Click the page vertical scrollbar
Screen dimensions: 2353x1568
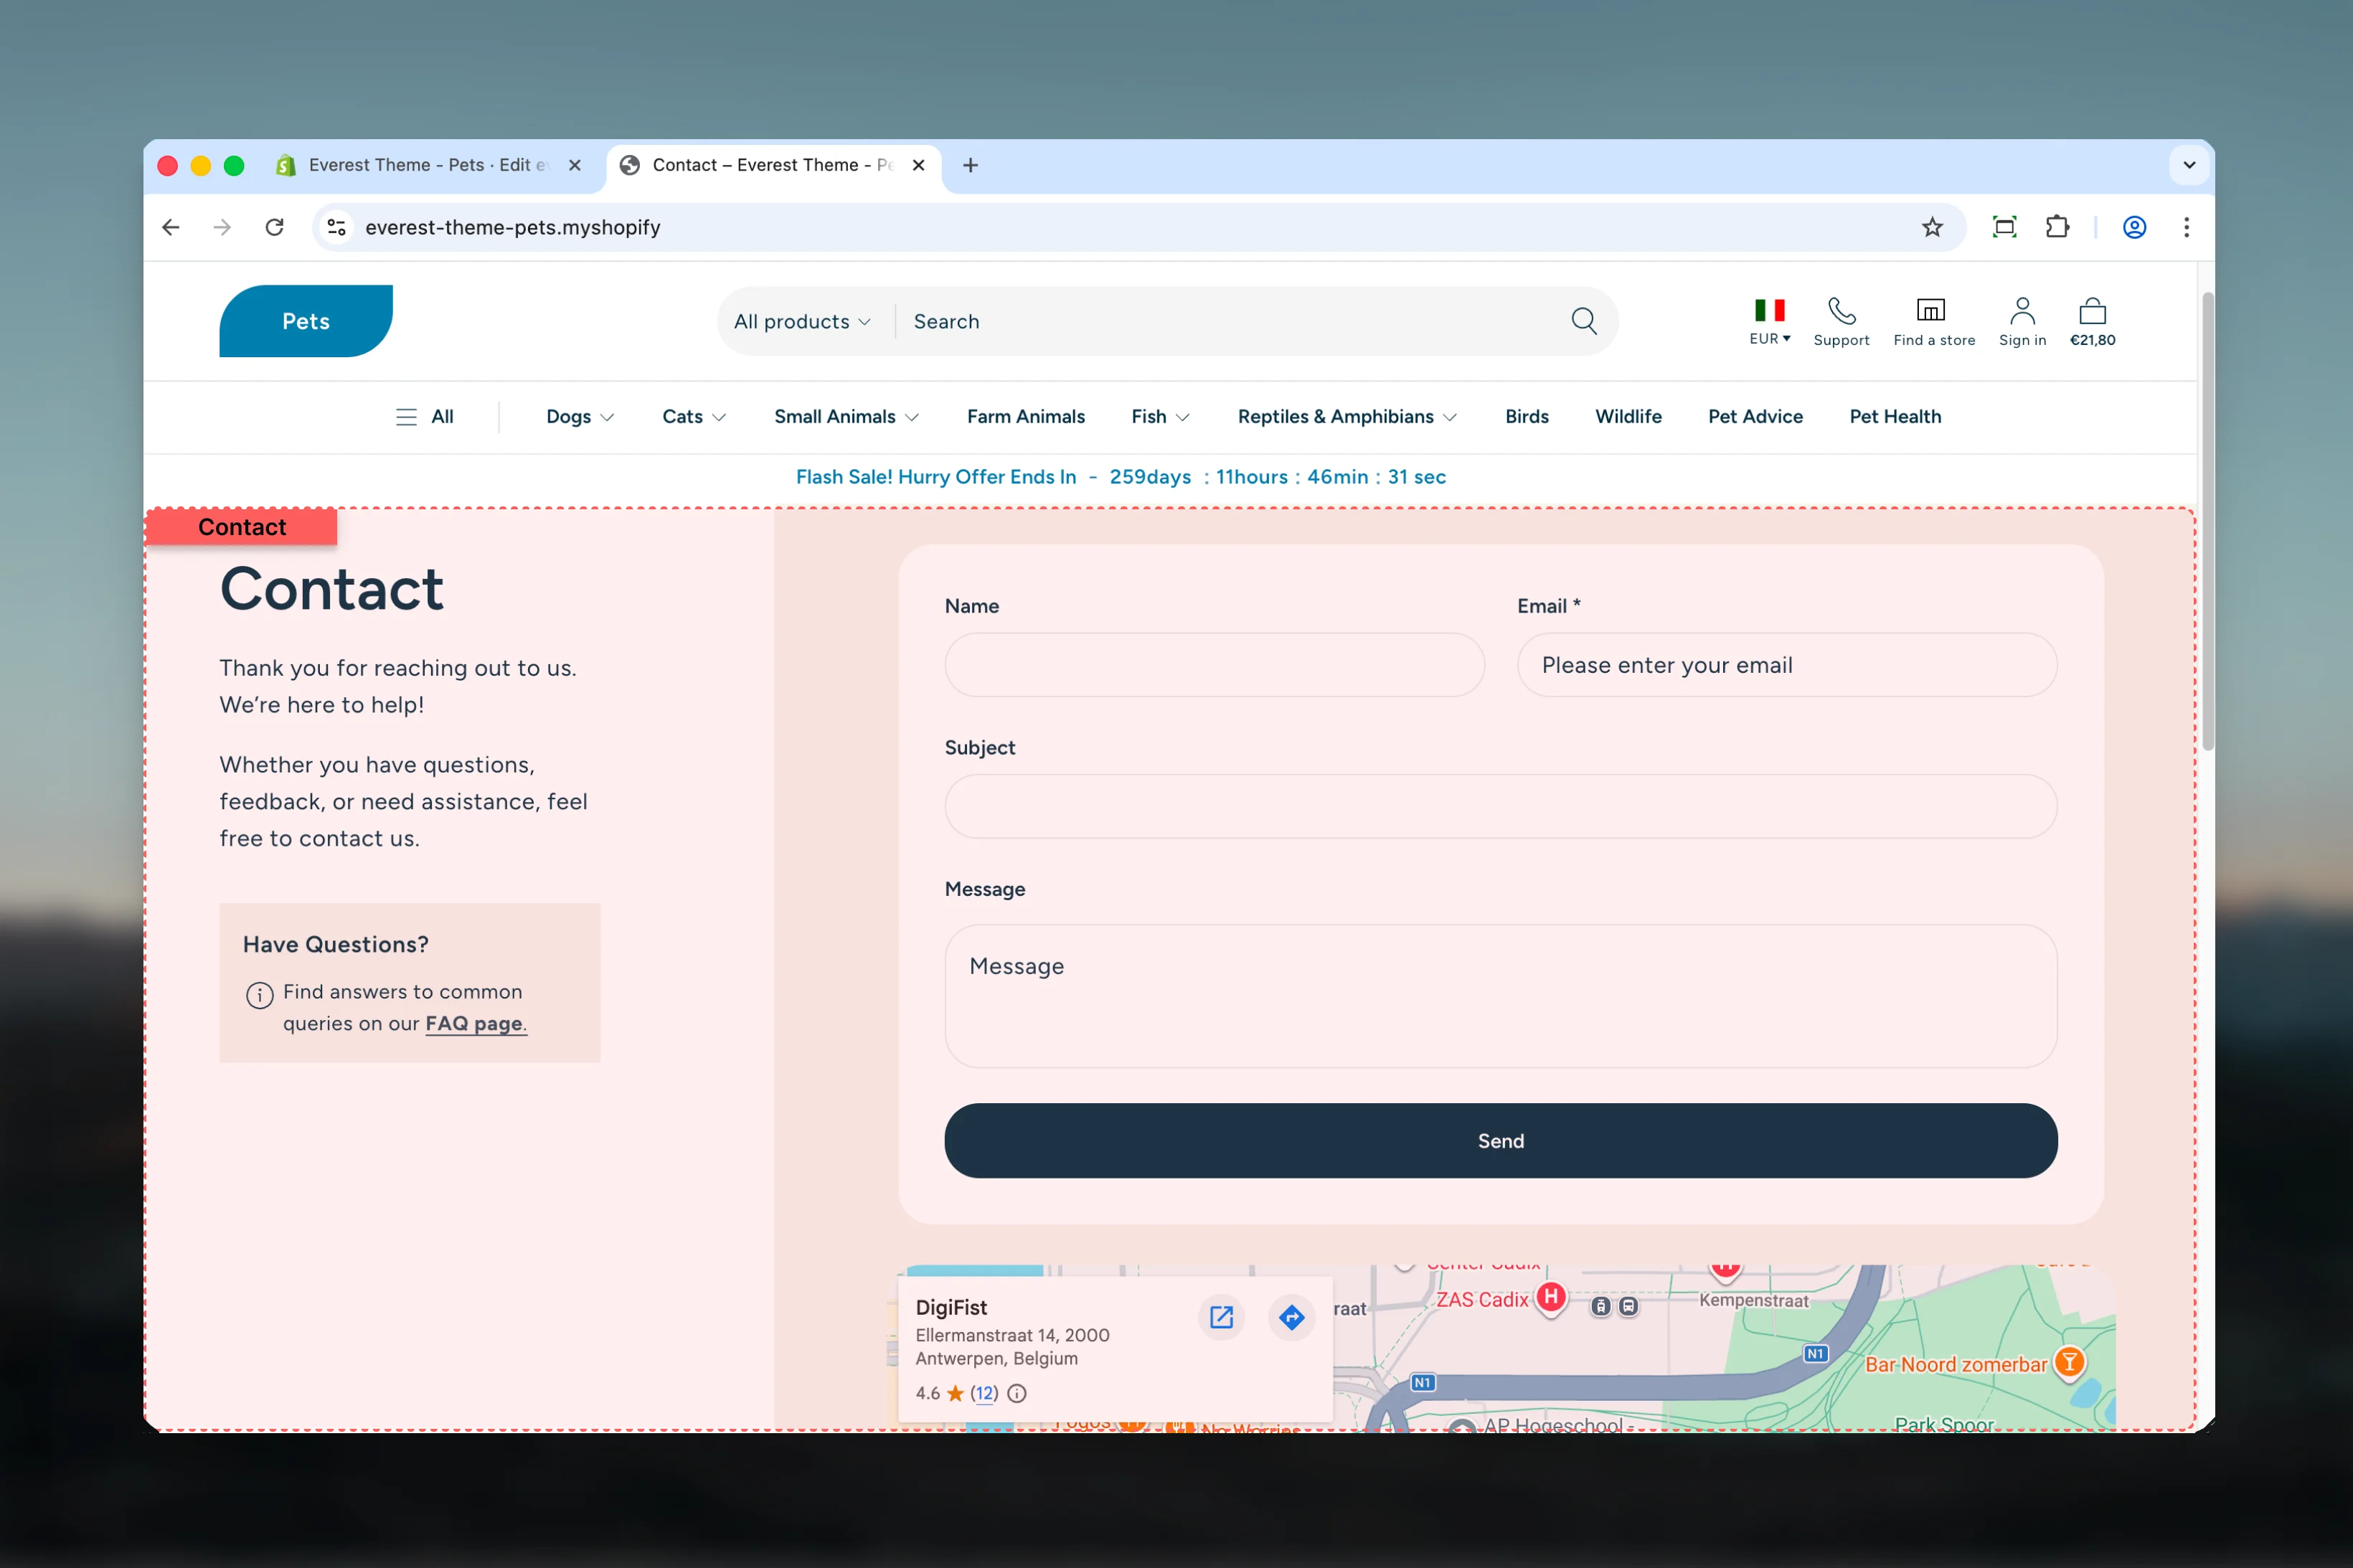tap(2207, 520)
